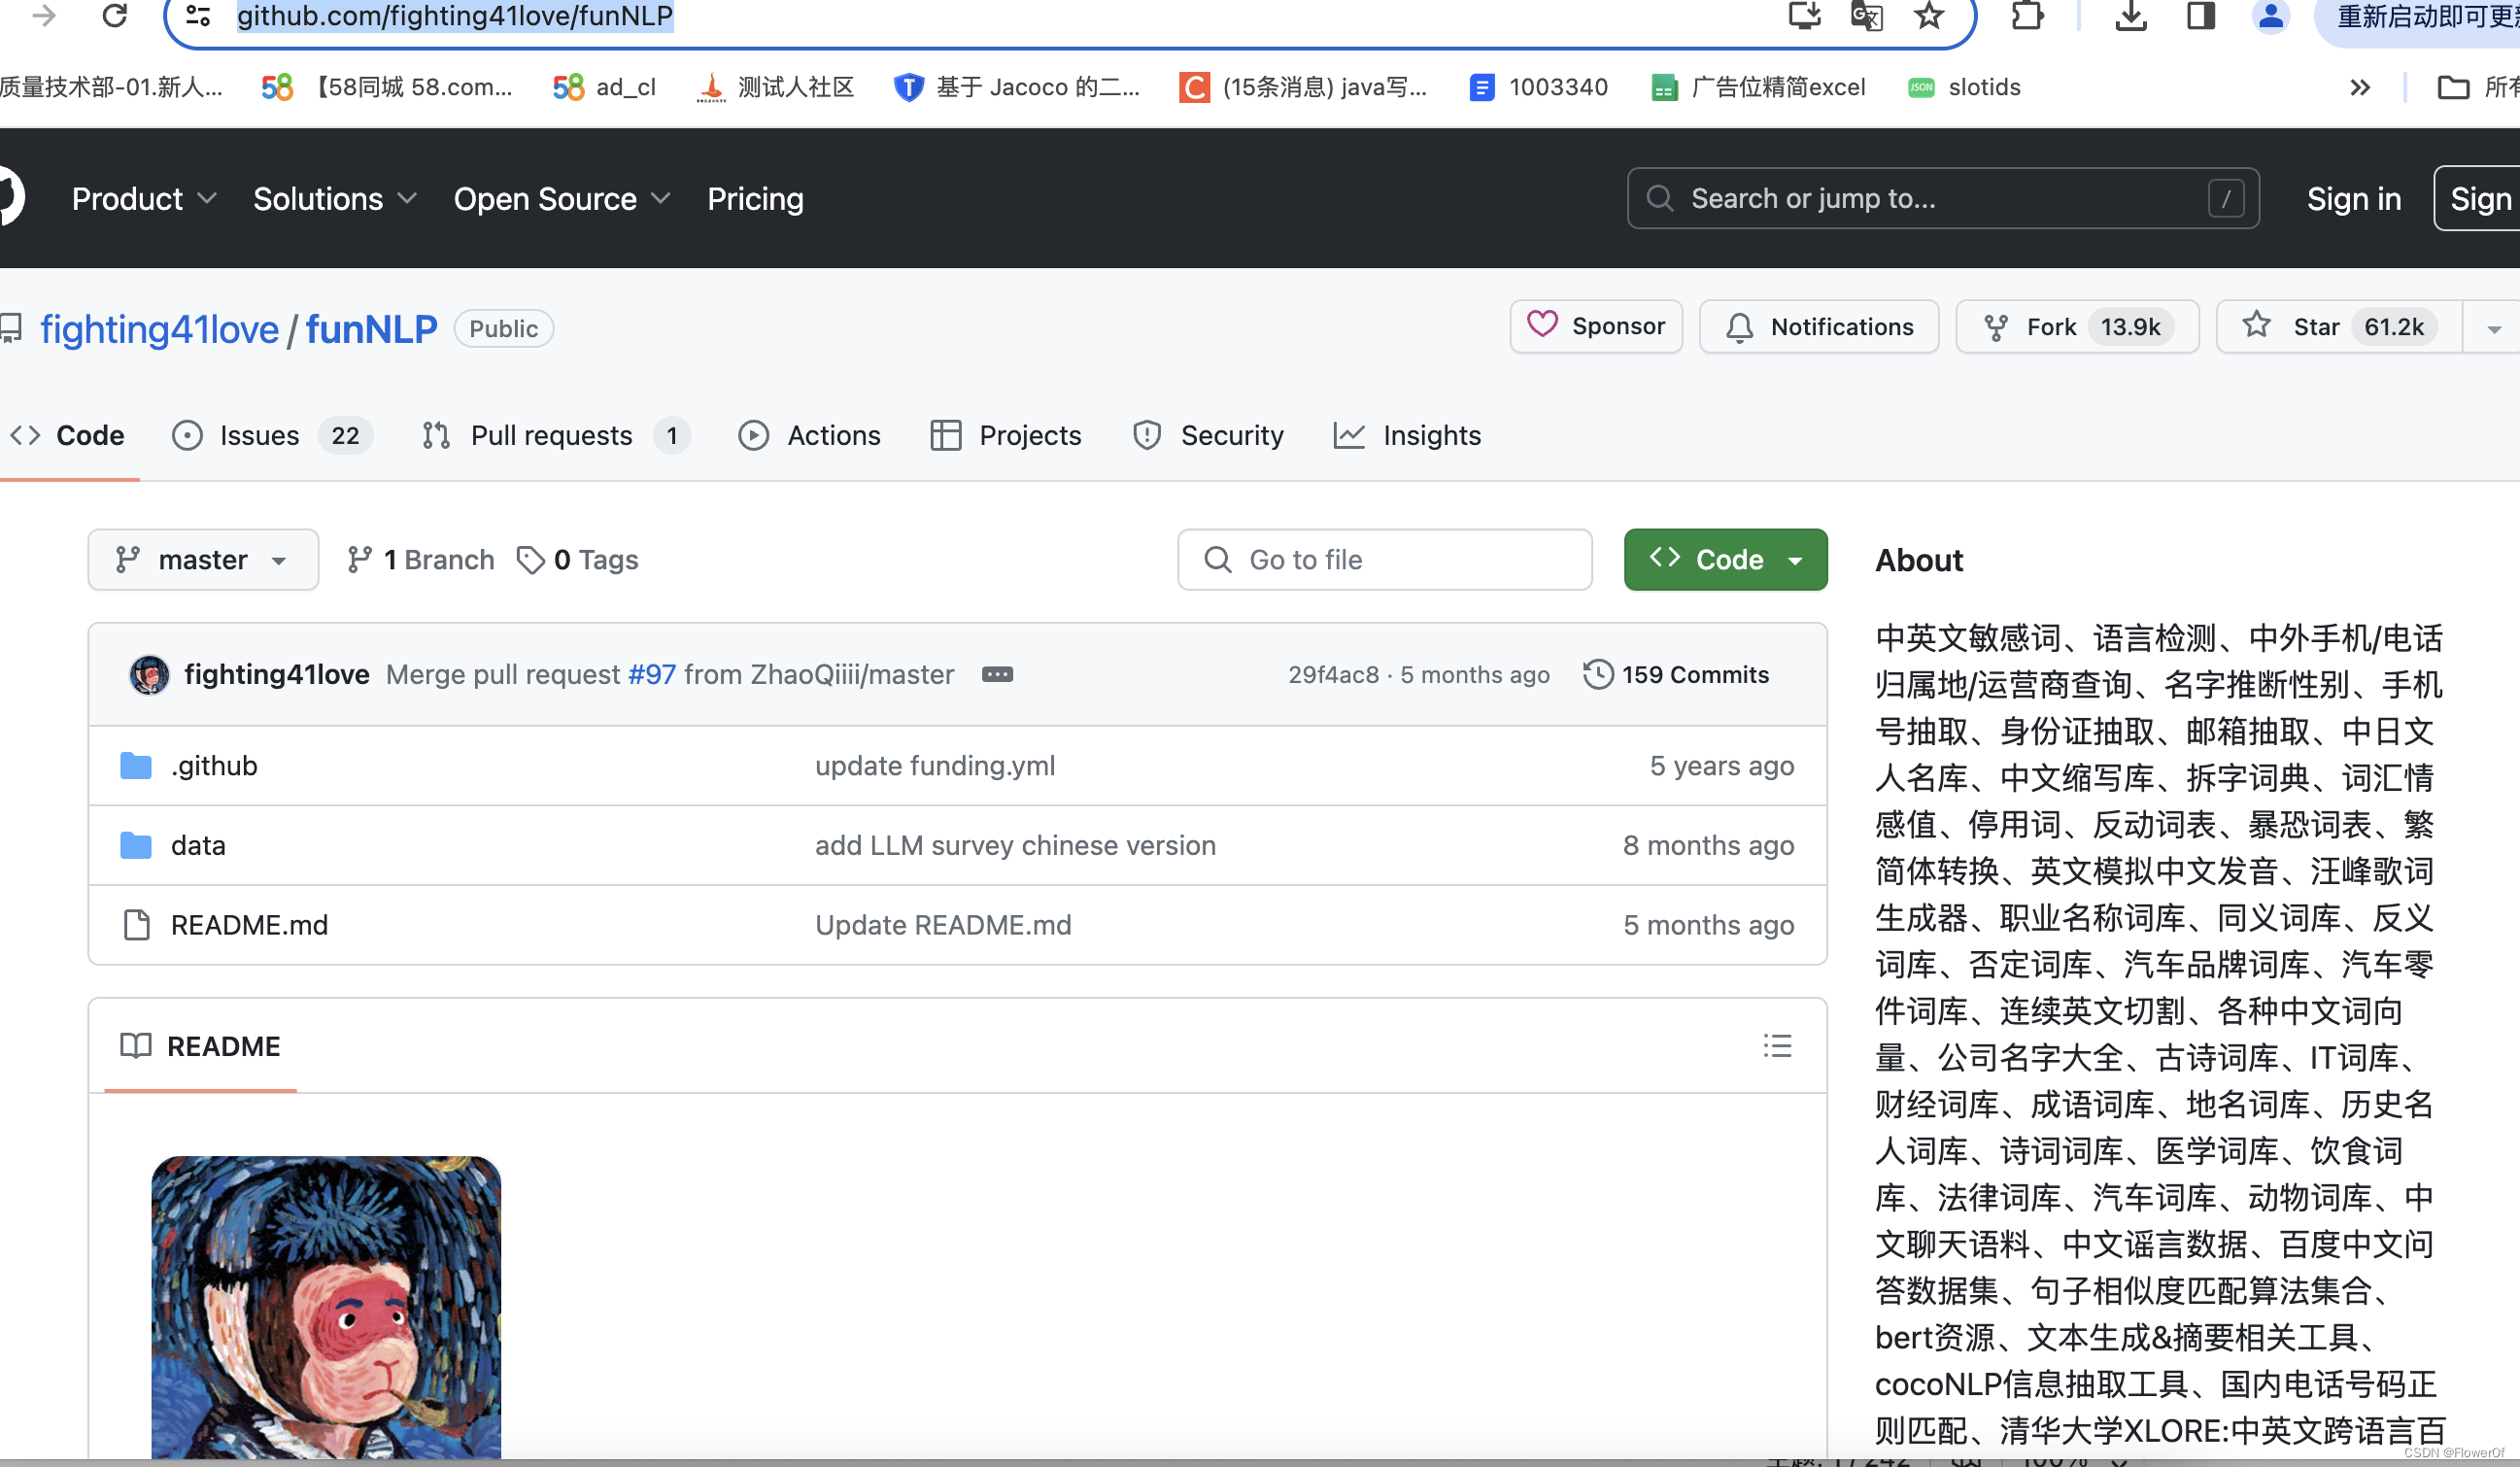
Task: Open the Pull requests tab
Action: point(550,436)
